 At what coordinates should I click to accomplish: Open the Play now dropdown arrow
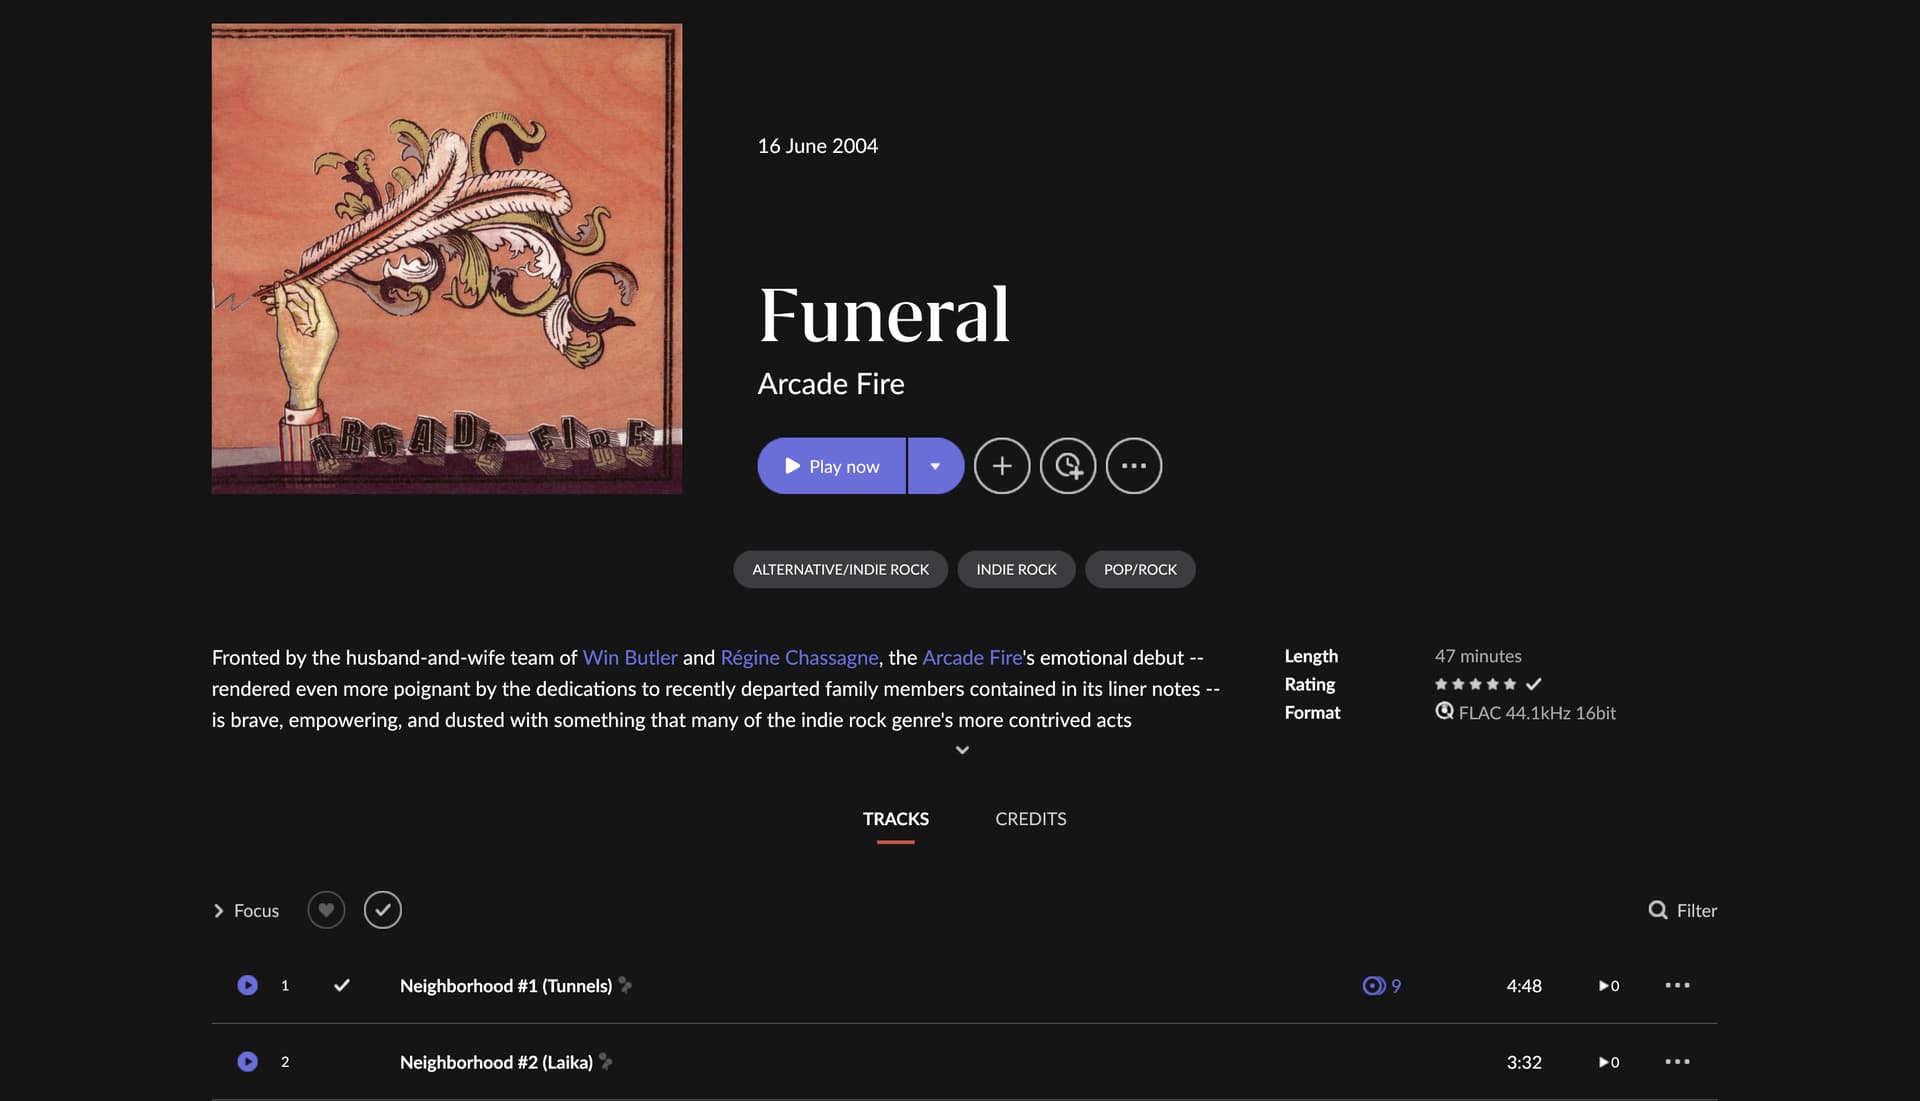[x=936, y=466]
